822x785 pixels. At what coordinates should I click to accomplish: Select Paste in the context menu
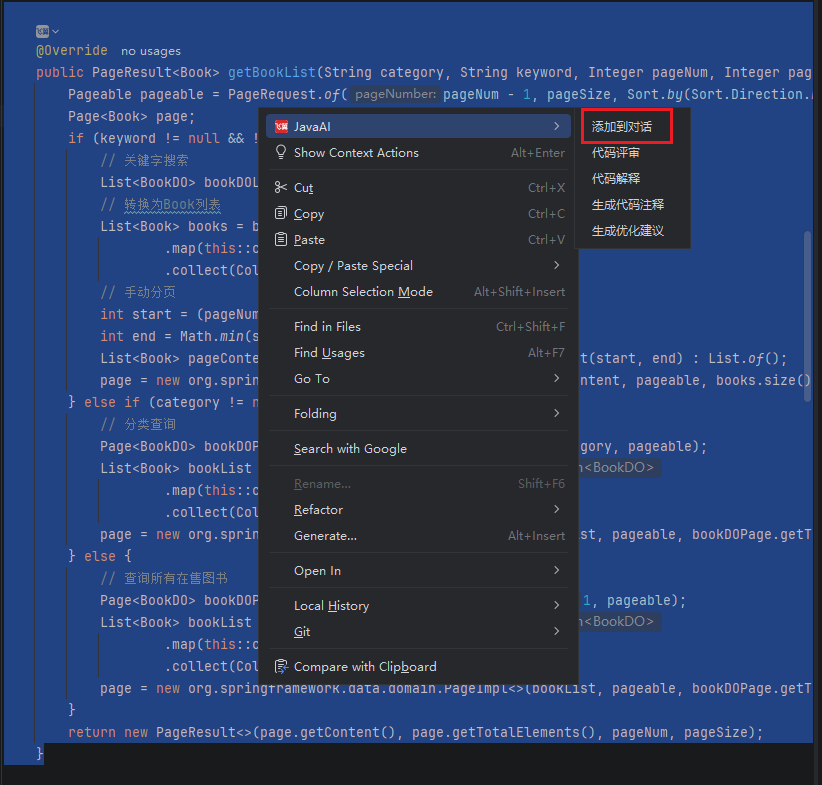(x=418, y=240)
